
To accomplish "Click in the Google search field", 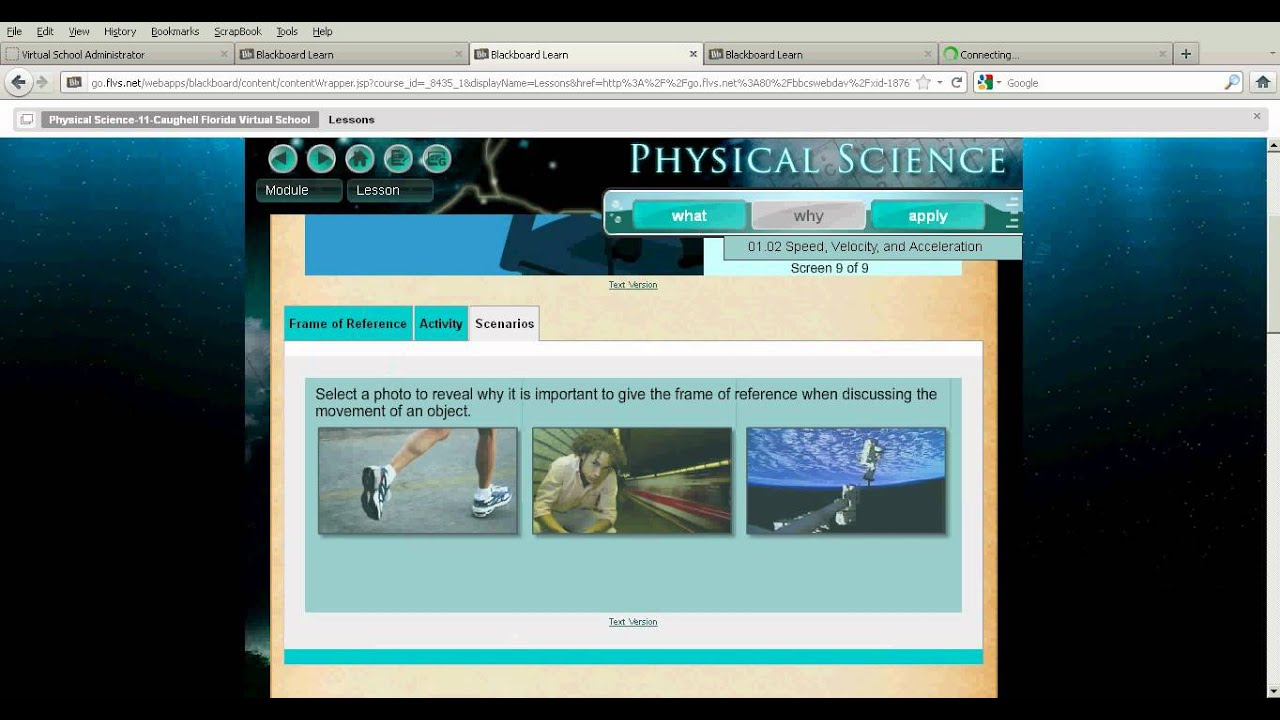I will [1113, 83].
